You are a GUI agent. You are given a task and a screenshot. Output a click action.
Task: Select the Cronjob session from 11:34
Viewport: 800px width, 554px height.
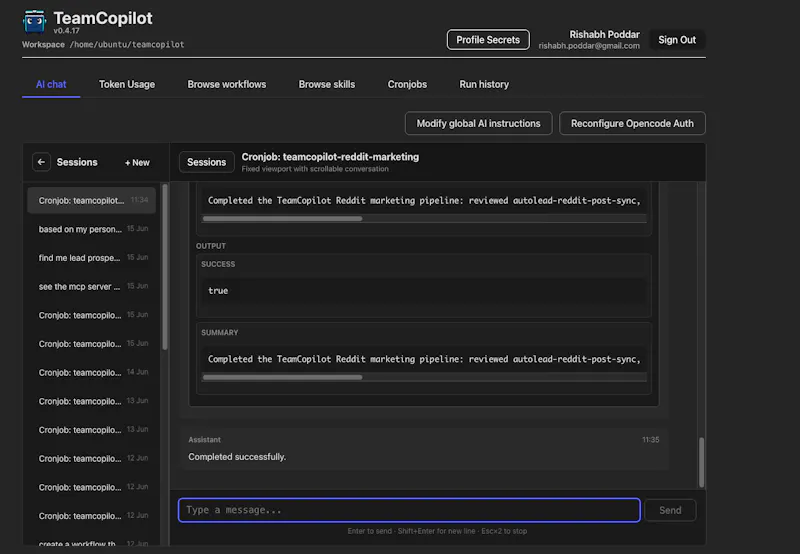coord(91,200)
